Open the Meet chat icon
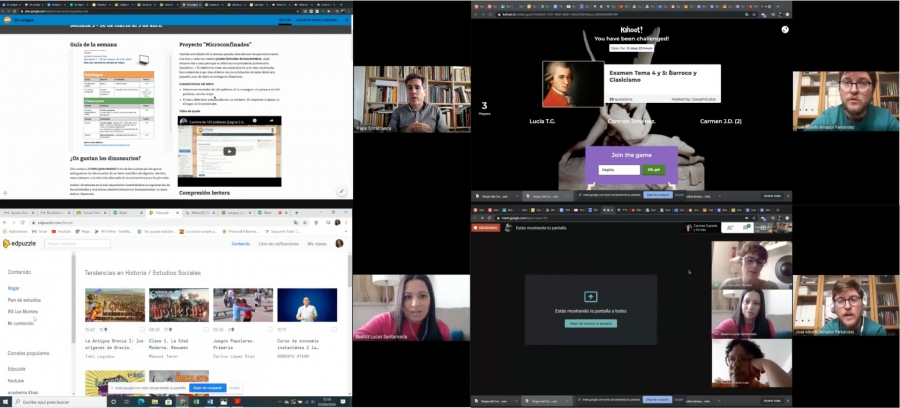The height and width of the screenshot is (408, 900). coord(746,228)
